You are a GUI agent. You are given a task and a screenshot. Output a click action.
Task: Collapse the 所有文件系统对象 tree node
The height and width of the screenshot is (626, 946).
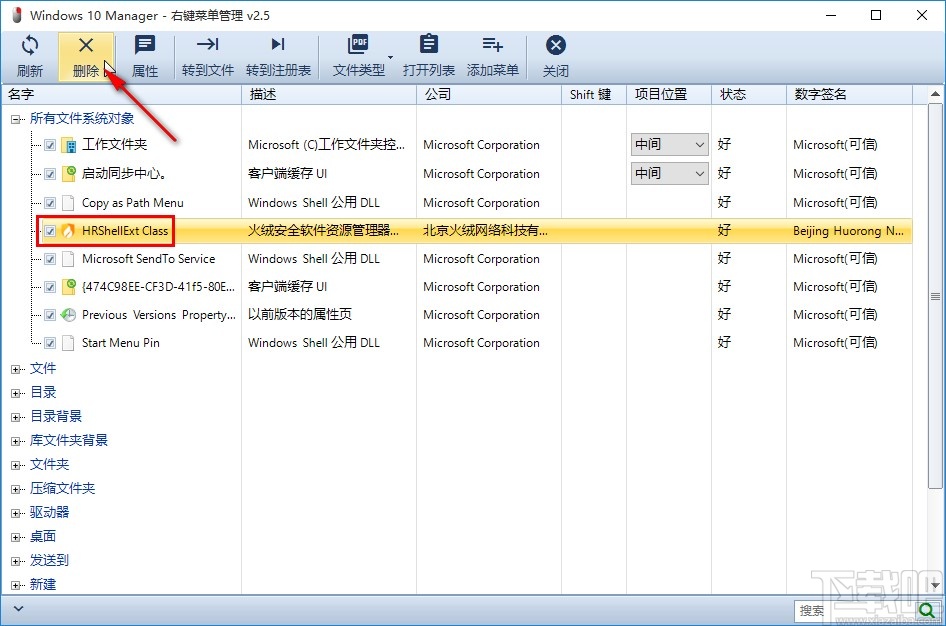pyautogui.click(x=14, y=116)
